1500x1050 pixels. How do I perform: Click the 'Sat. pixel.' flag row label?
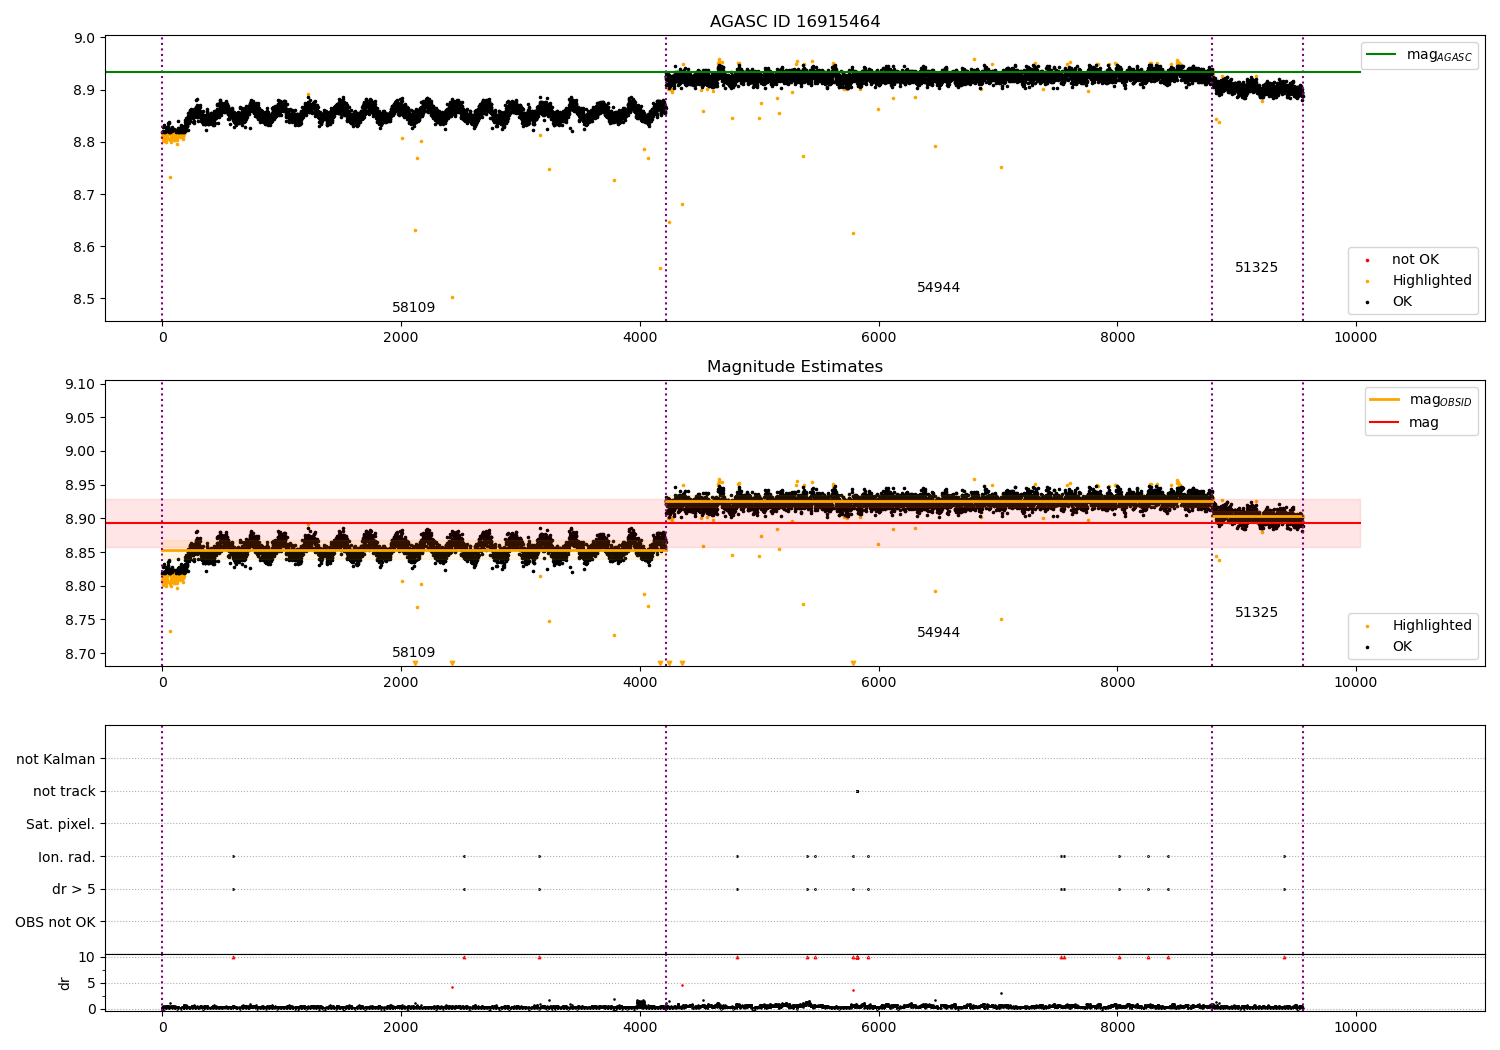[61, 825]
